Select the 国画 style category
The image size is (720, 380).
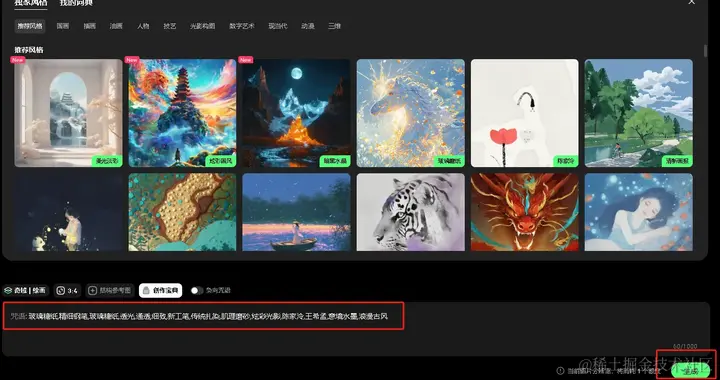63,26
